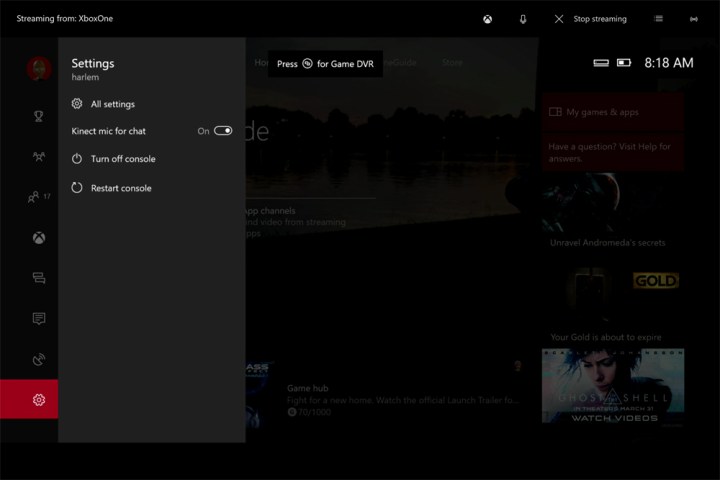Open My games & apps tile

tap(613, 112)
